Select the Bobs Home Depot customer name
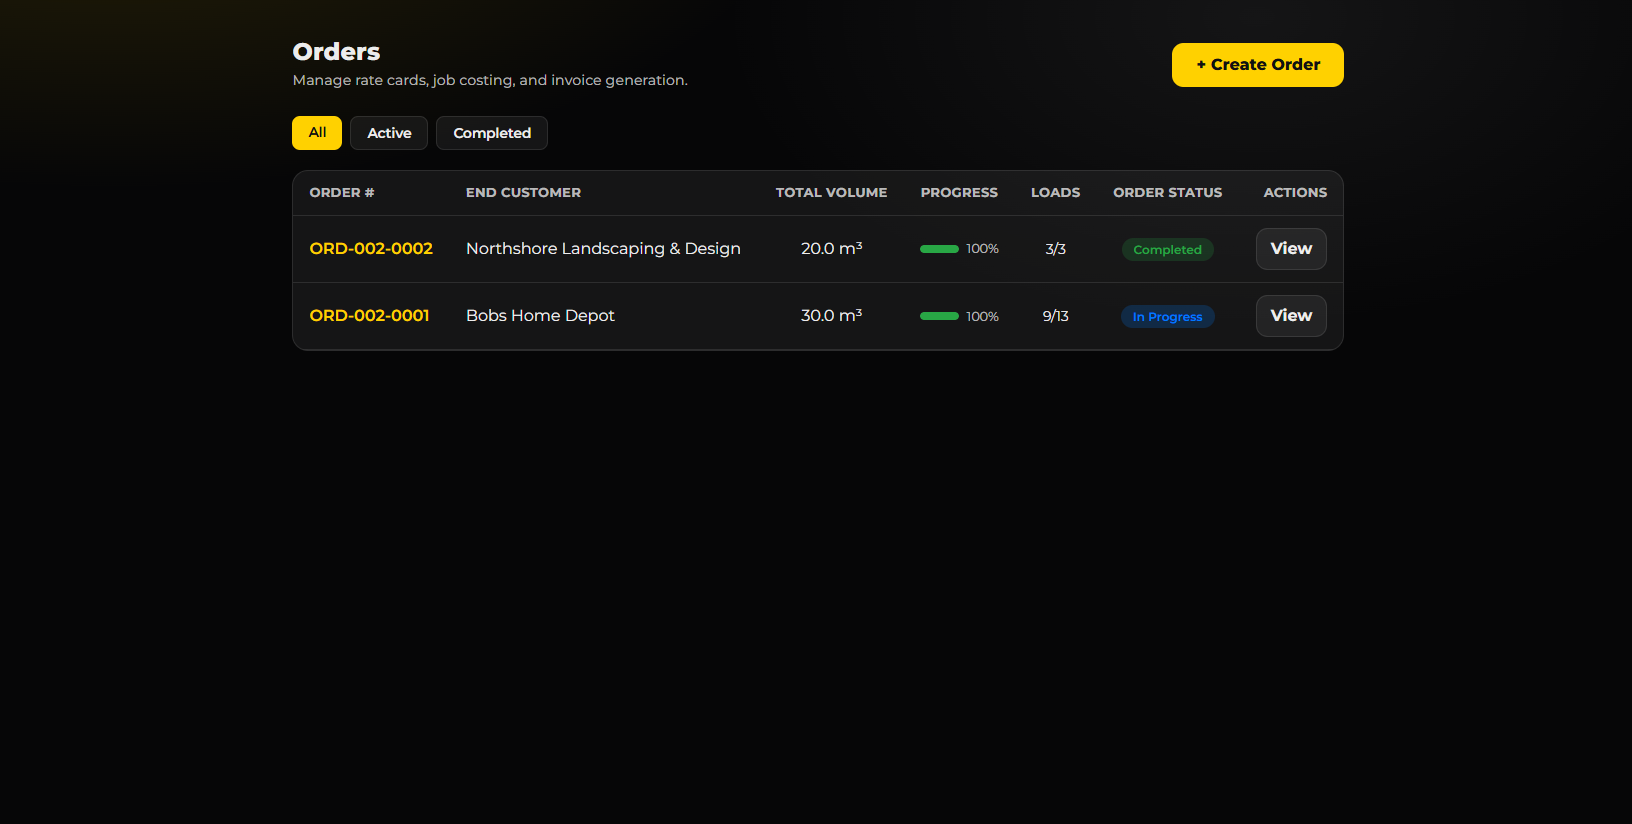 540,316
